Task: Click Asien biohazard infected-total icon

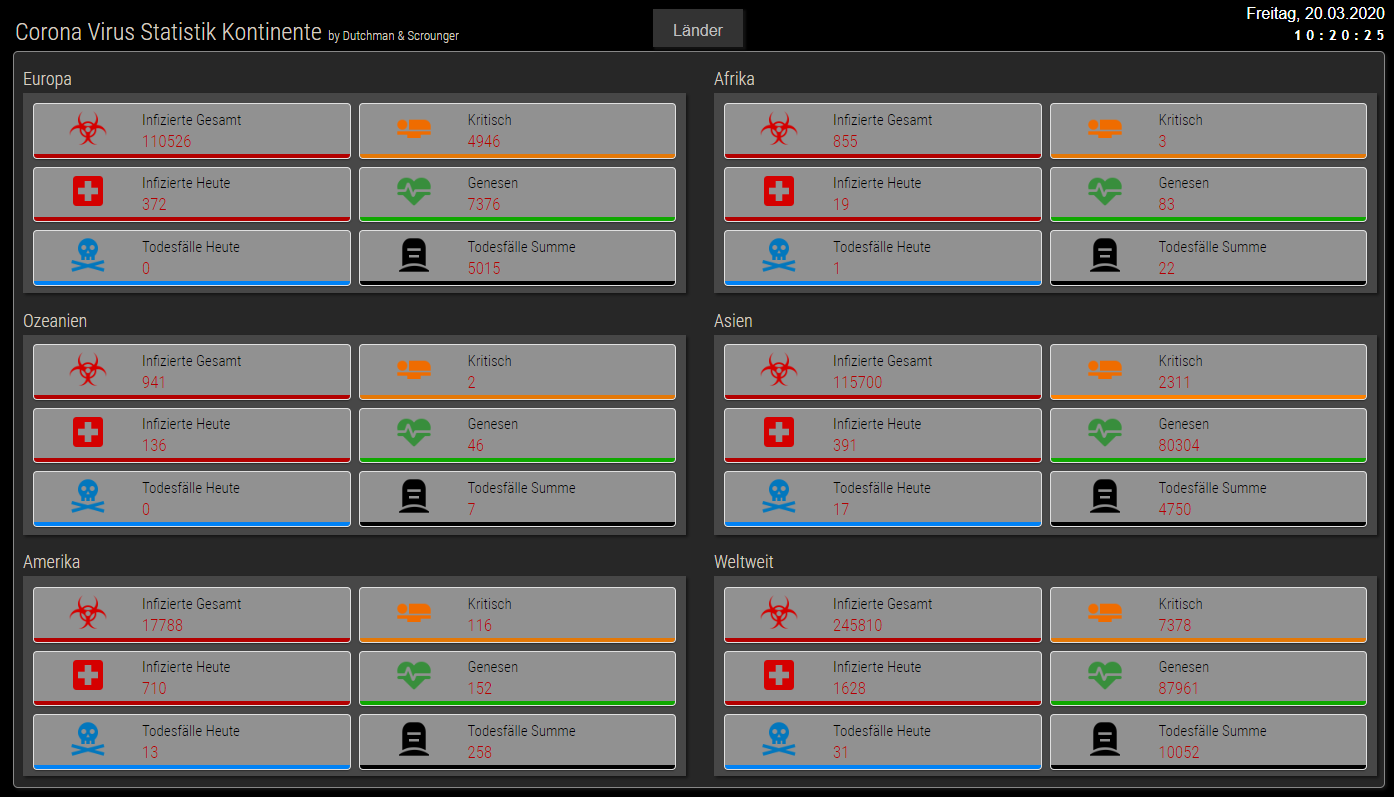Action: click(x=779, y=369)
